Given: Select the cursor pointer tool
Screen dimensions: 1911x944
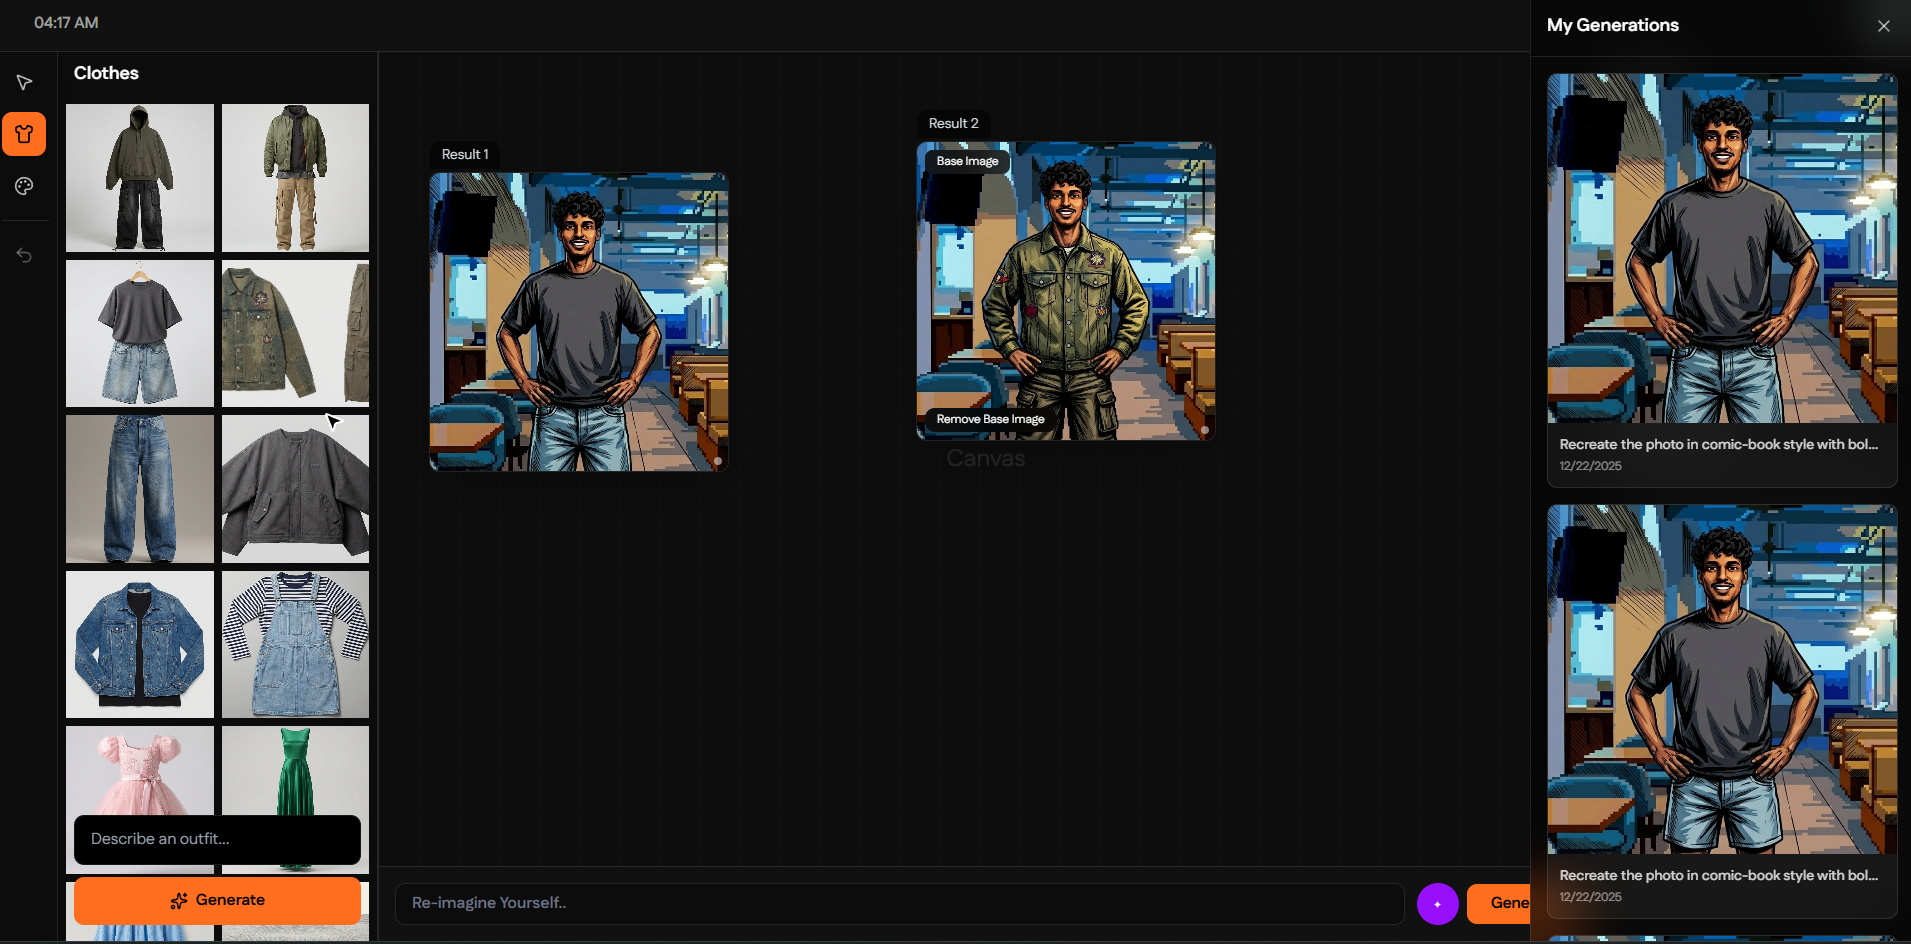Looking at the screenshot, I should coord(24,82).
